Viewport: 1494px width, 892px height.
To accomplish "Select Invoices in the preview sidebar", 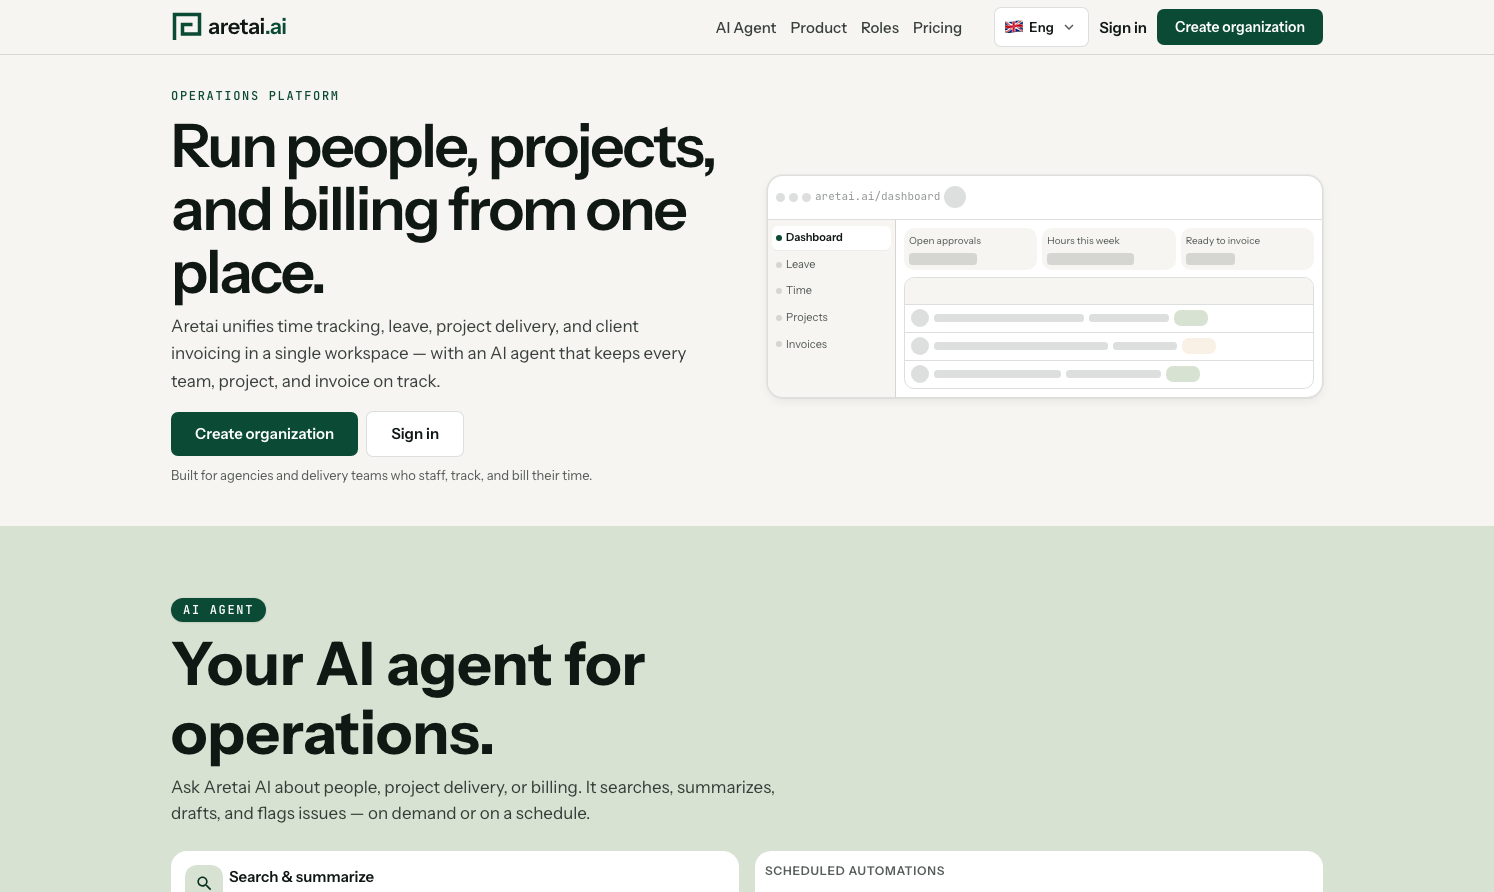I will point(831,344).
